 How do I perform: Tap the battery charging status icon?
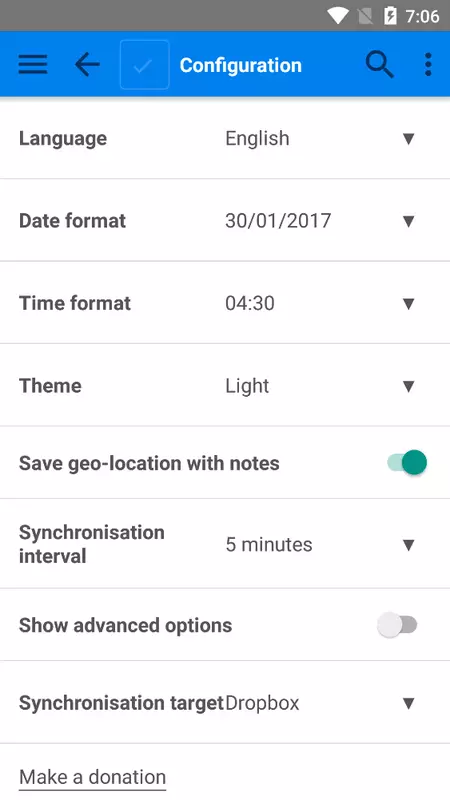[390, 16]
